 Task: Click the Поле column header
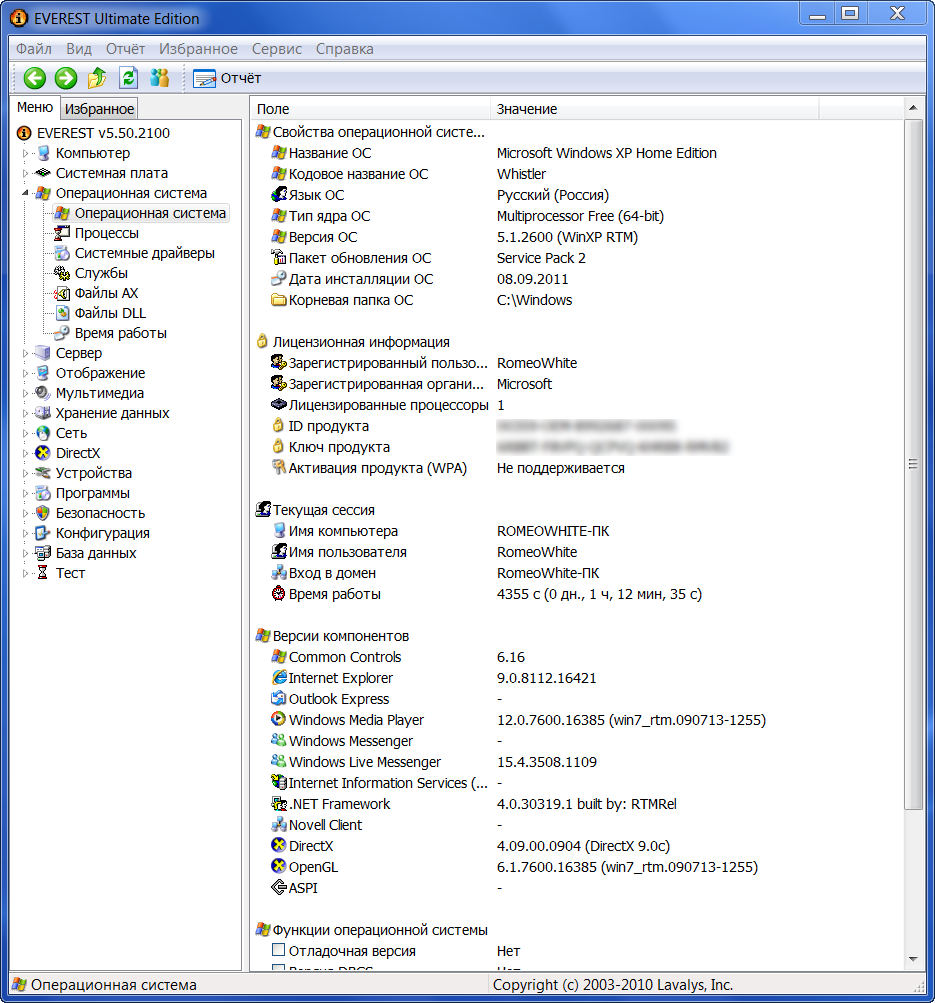[370, 109]
